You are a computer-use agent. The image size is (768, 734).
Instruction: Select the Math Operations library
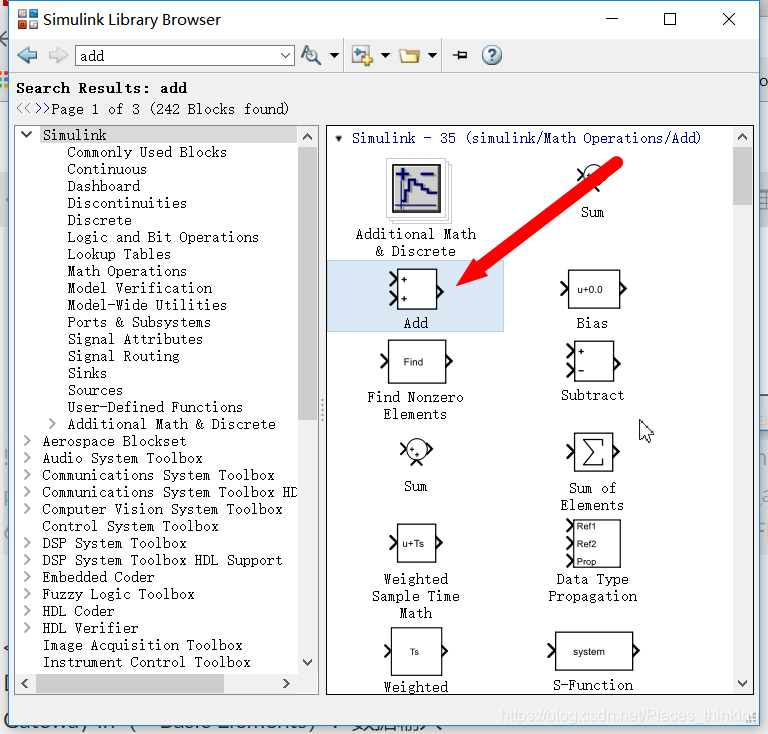[x=127, y=271]
